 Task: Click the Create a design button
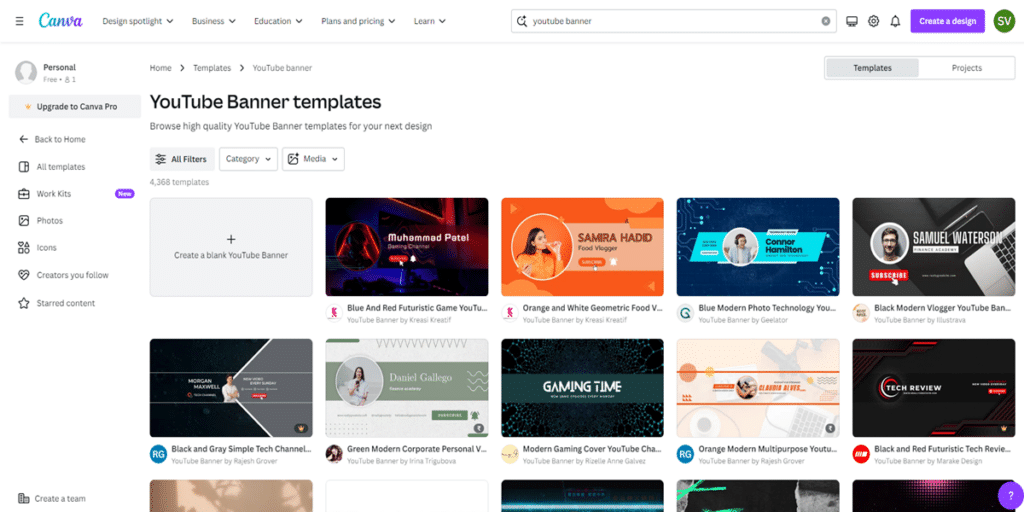[948, 21]
